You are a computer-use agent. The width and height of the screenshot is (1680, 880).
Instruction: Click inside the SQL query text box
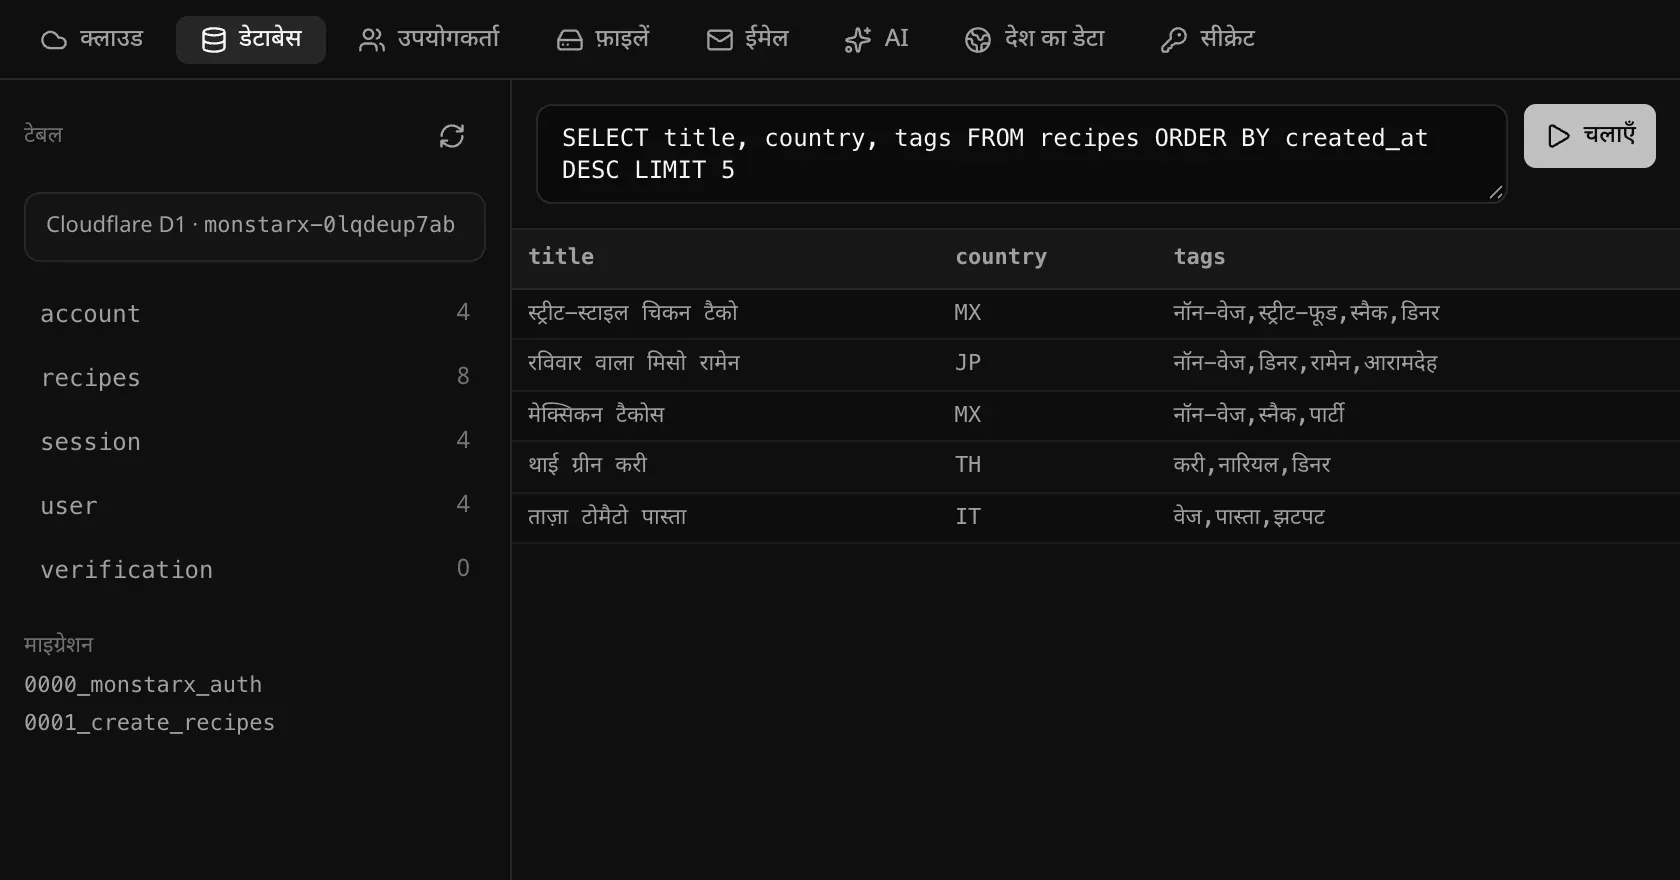click(1021, 154)
